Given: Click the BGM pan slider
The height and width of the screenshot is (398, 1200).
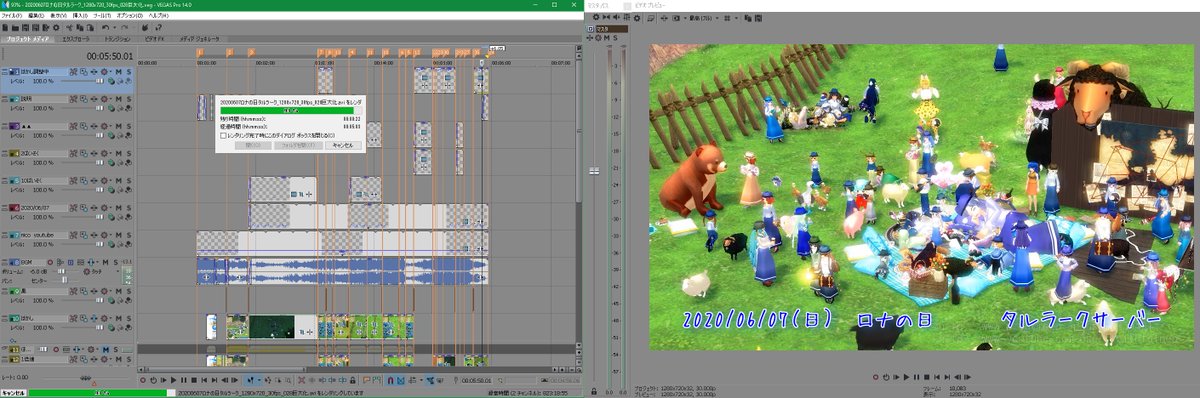Looking at the screenshot, I should click(64, 280).
